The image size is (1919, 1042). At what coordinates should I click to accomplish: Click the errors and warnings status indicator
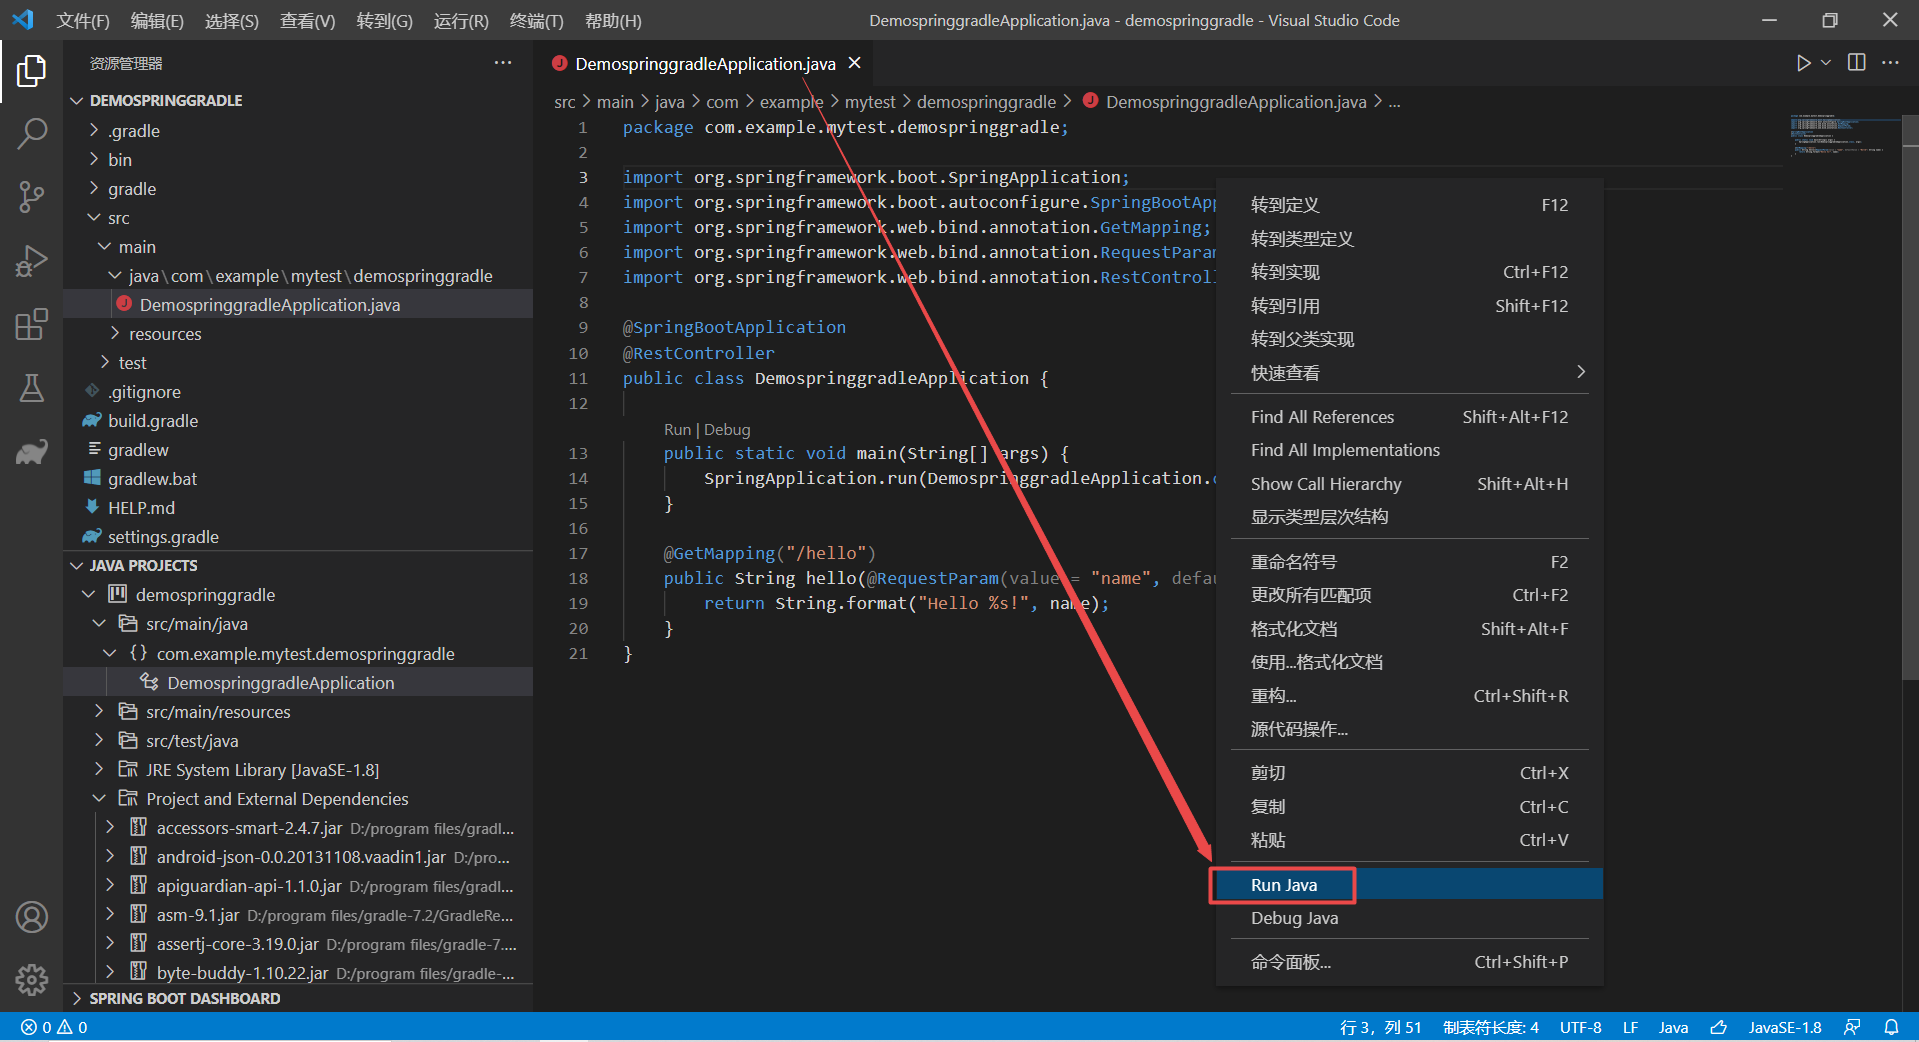pyautogui.click(x=54, y=1027)
